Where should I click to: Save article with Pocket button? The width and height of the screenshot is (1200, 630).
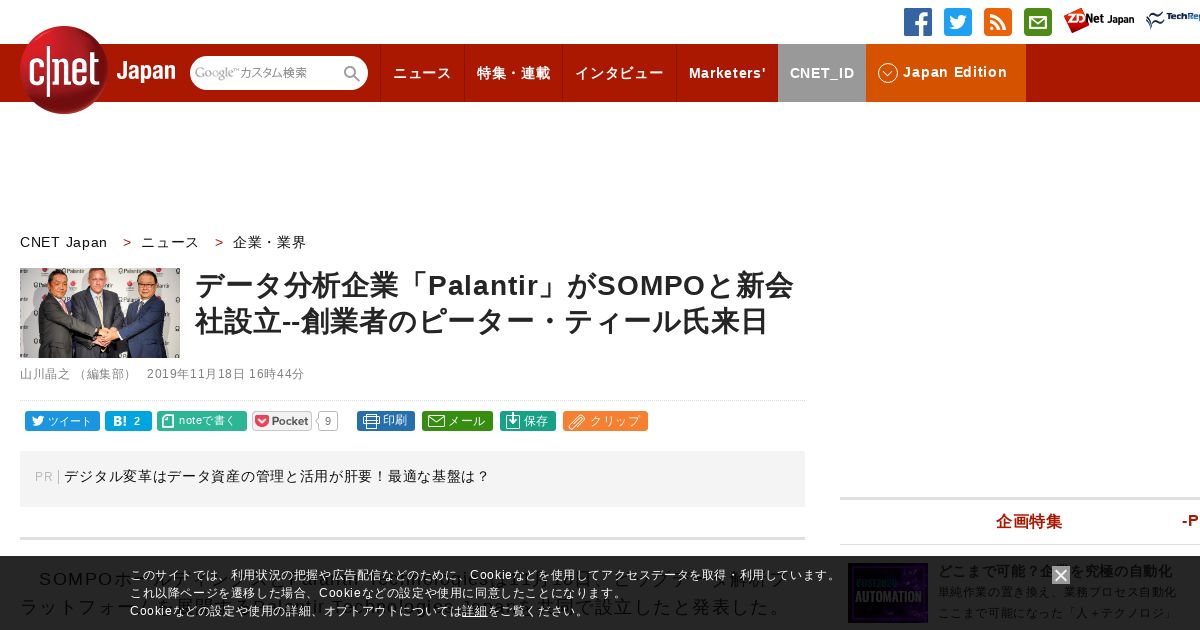282,421
